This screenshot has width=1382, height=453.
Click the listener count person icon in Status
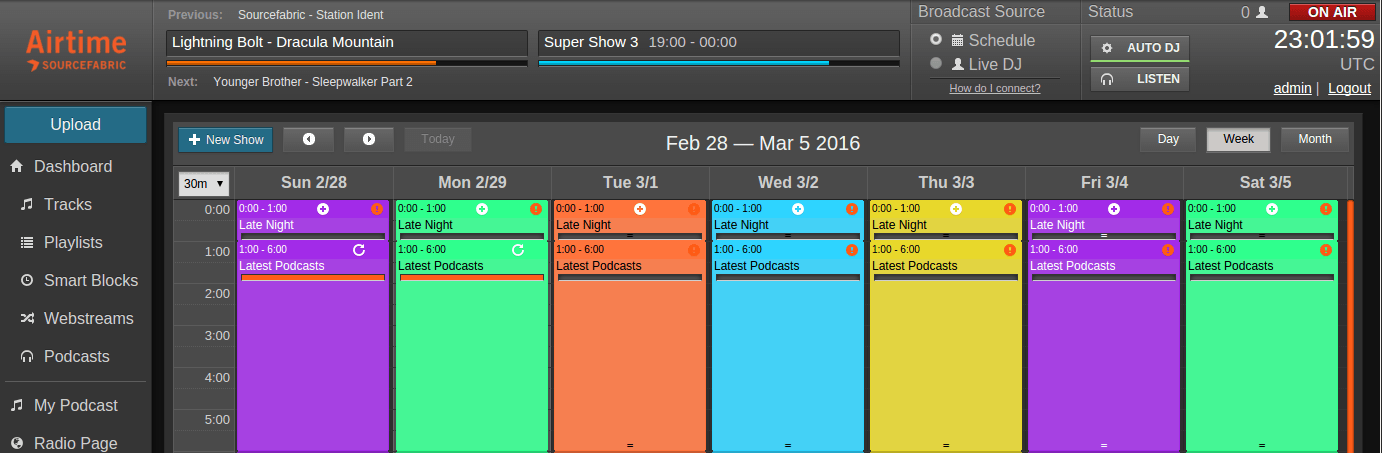click(x=1262, y=13)
